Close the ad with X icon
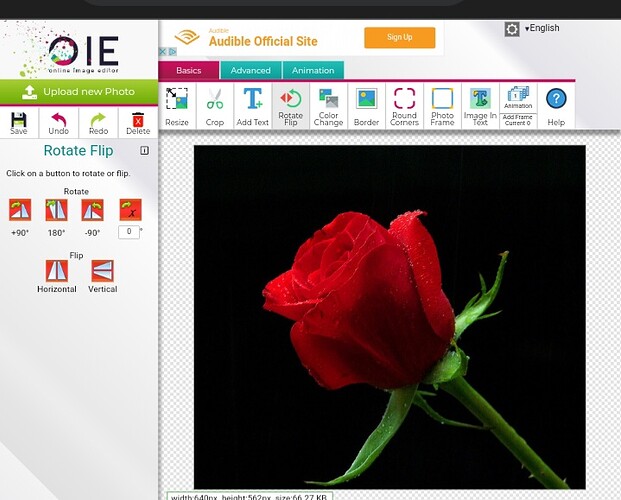 point(162,52)
